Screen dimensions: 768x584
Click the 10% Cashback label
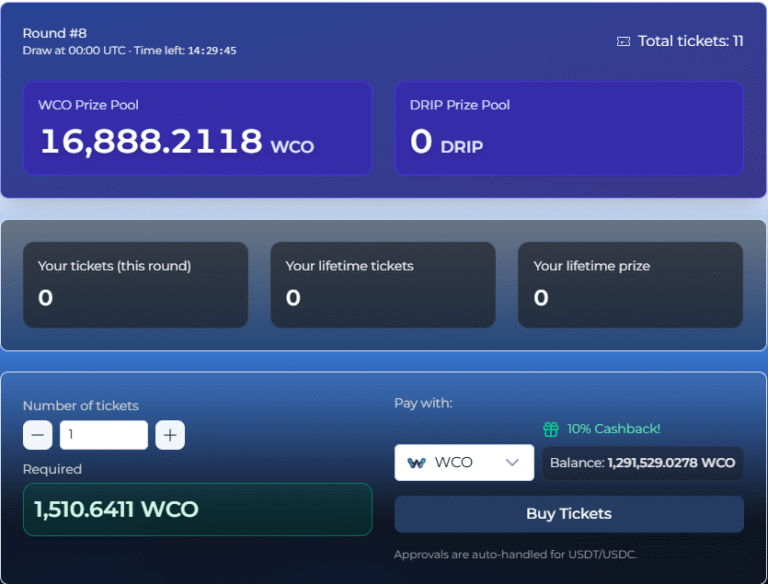(614, 429)
